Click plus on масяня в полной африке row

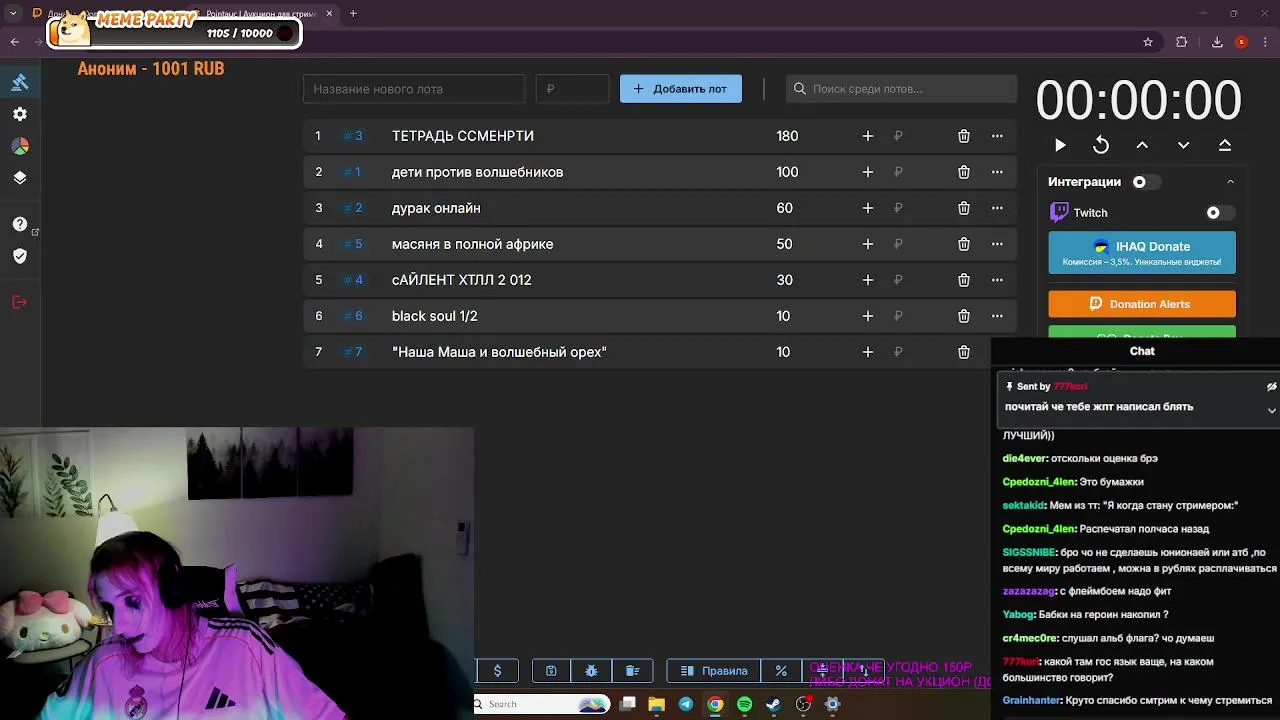pos(868,244)
